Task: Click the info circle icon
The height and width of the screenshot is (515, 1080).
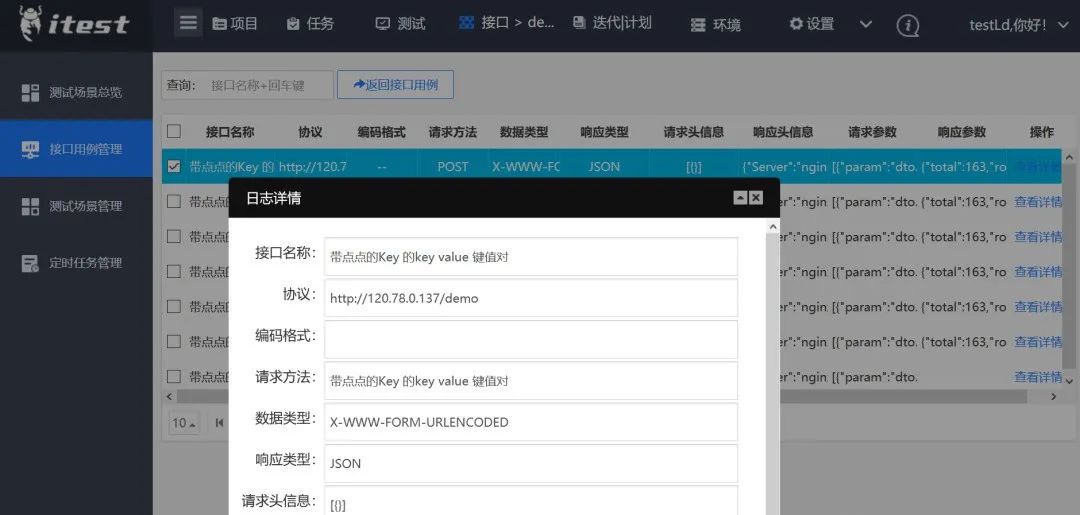Action: coord(908,25)
